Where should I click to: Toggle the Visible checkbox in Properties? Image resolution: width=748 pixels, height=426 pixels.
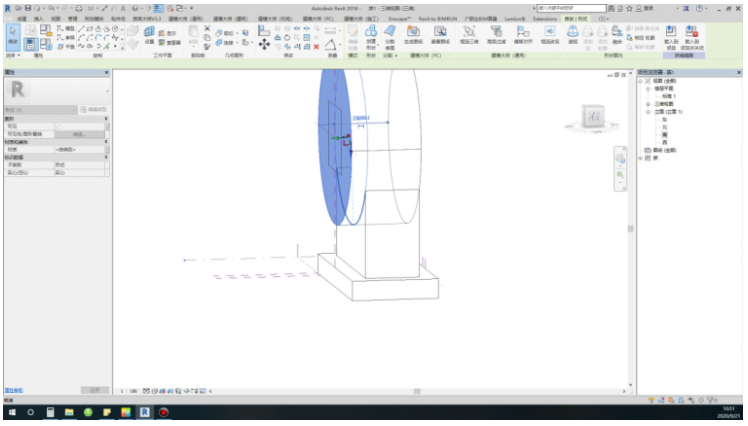(58, 126)
